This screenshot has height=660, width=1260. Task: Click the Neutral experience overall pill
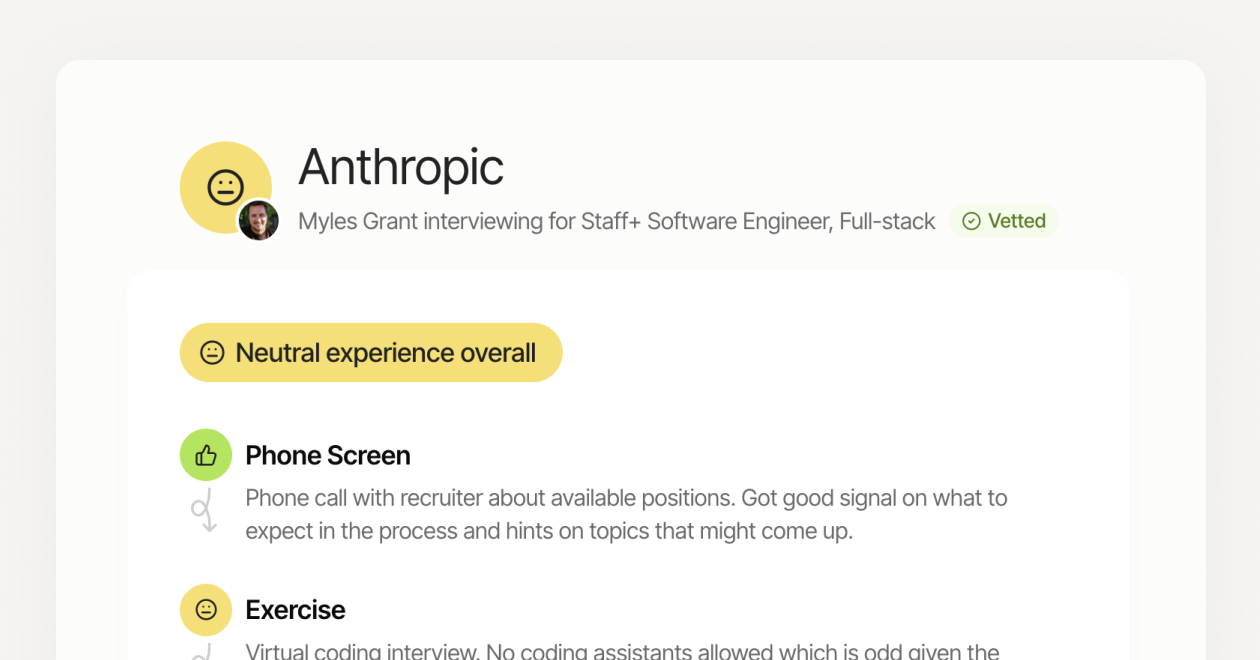[x=371, y=352]
